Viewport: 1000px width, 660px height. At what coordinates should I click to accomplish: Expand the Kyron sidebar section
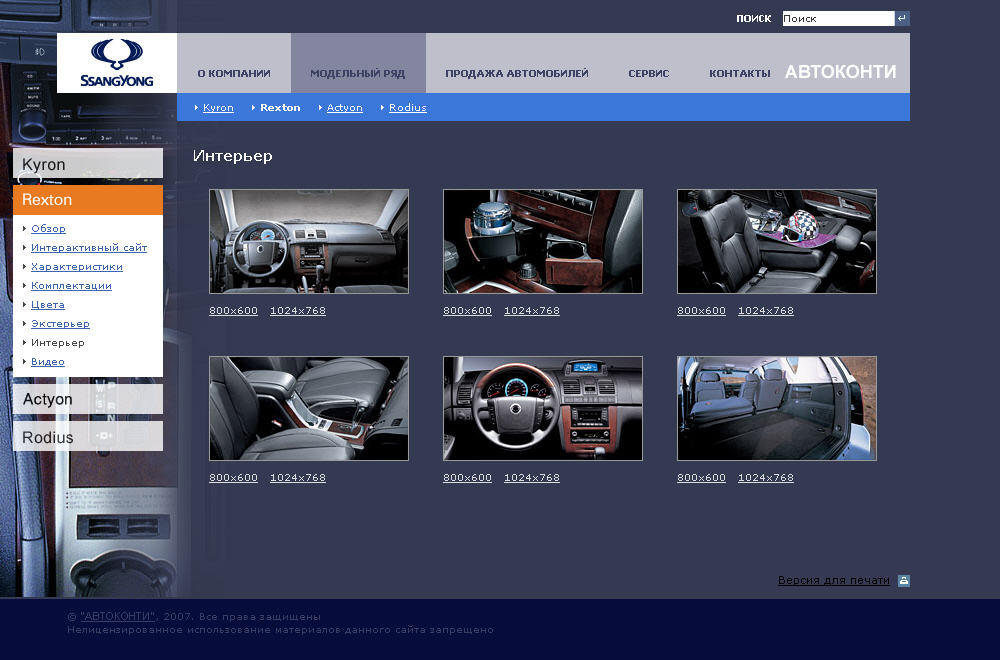tap(88, 164)
